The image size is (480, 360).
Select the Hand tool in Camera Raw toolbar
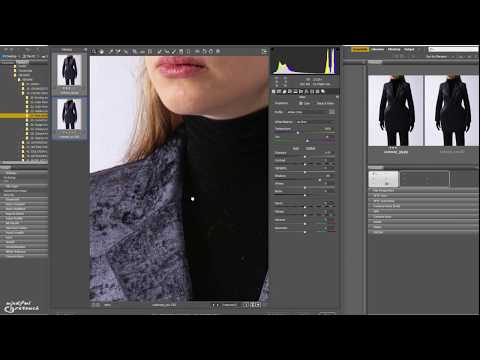(x=101, y=52)
